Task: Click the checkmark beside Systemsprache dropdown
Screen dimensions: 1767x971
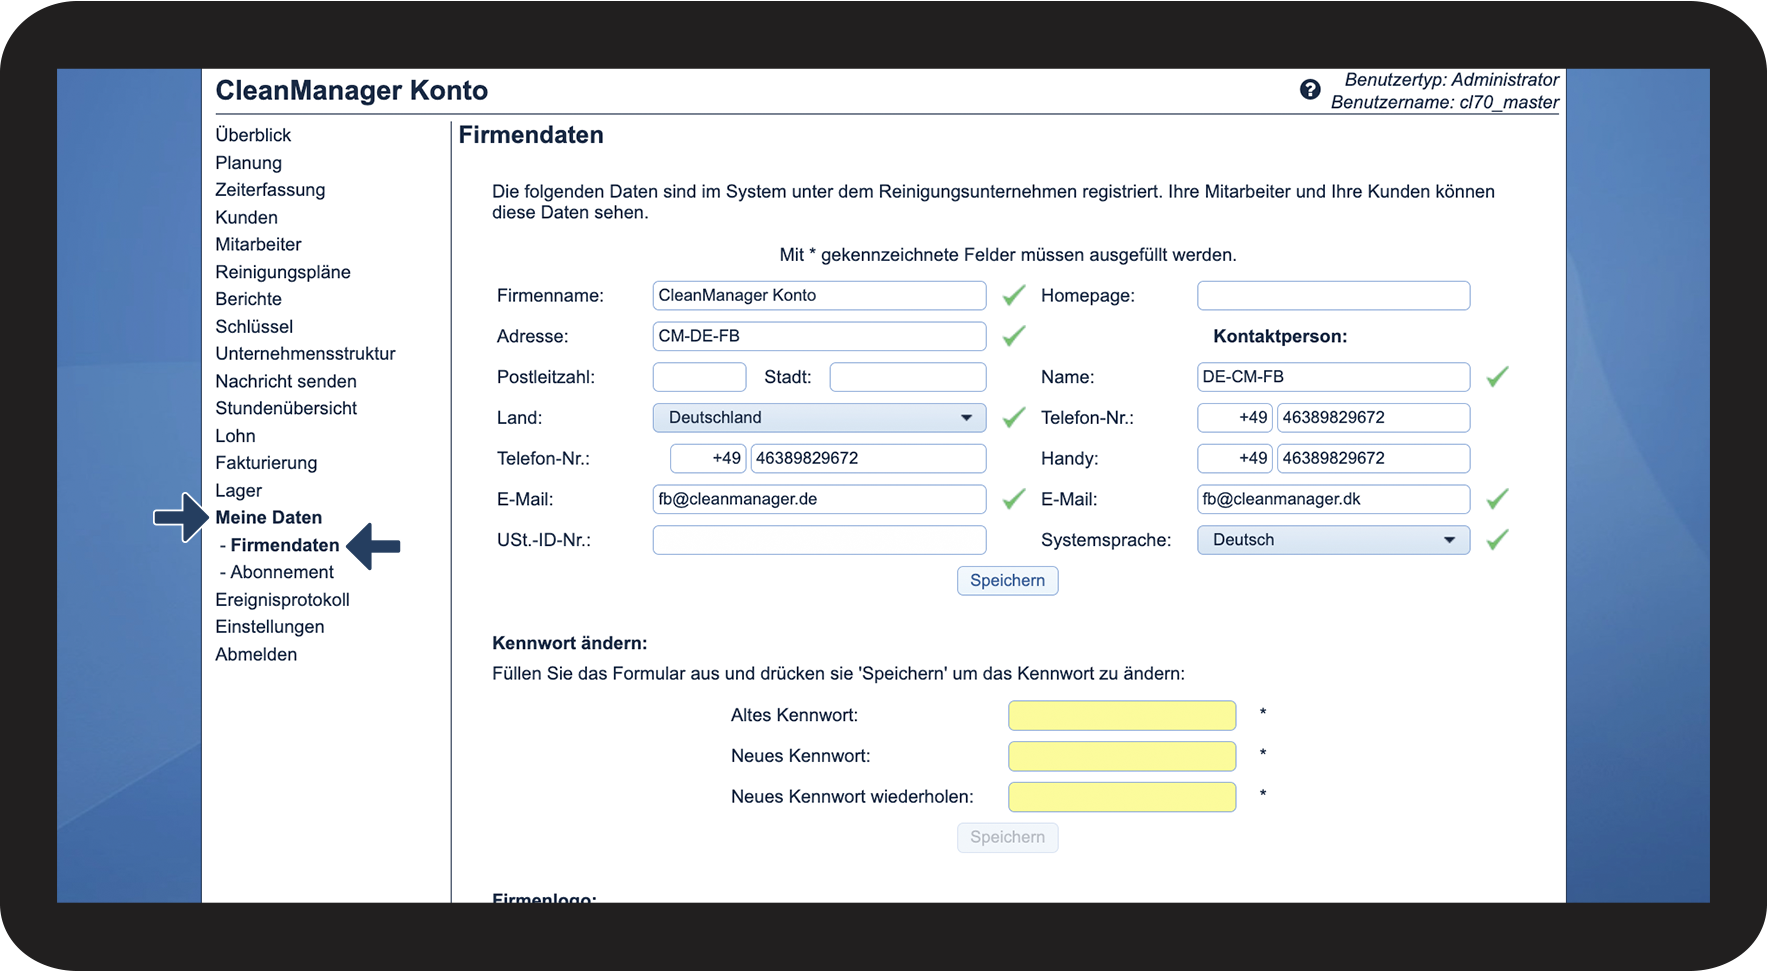Action: coord(1497,540)
